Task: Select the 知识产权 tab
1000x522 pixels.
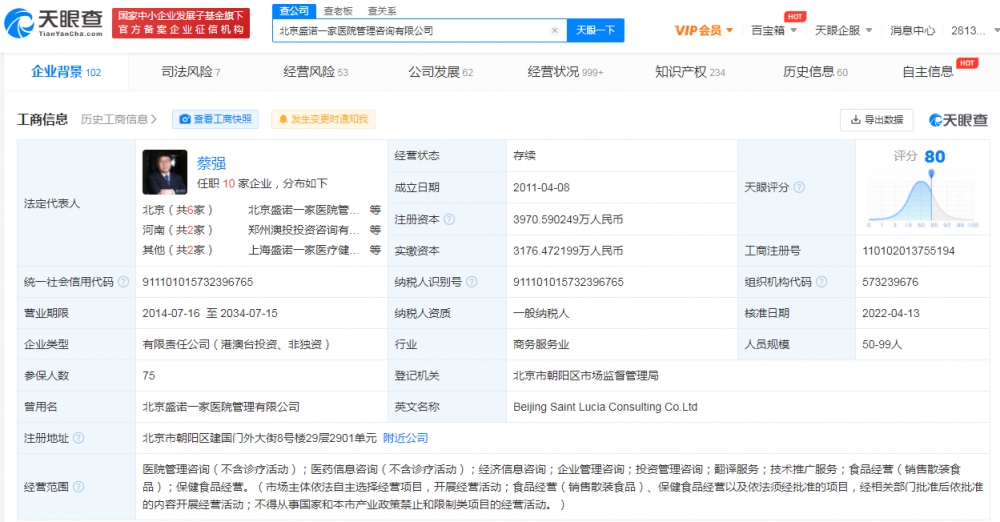Action: point(690,72)
